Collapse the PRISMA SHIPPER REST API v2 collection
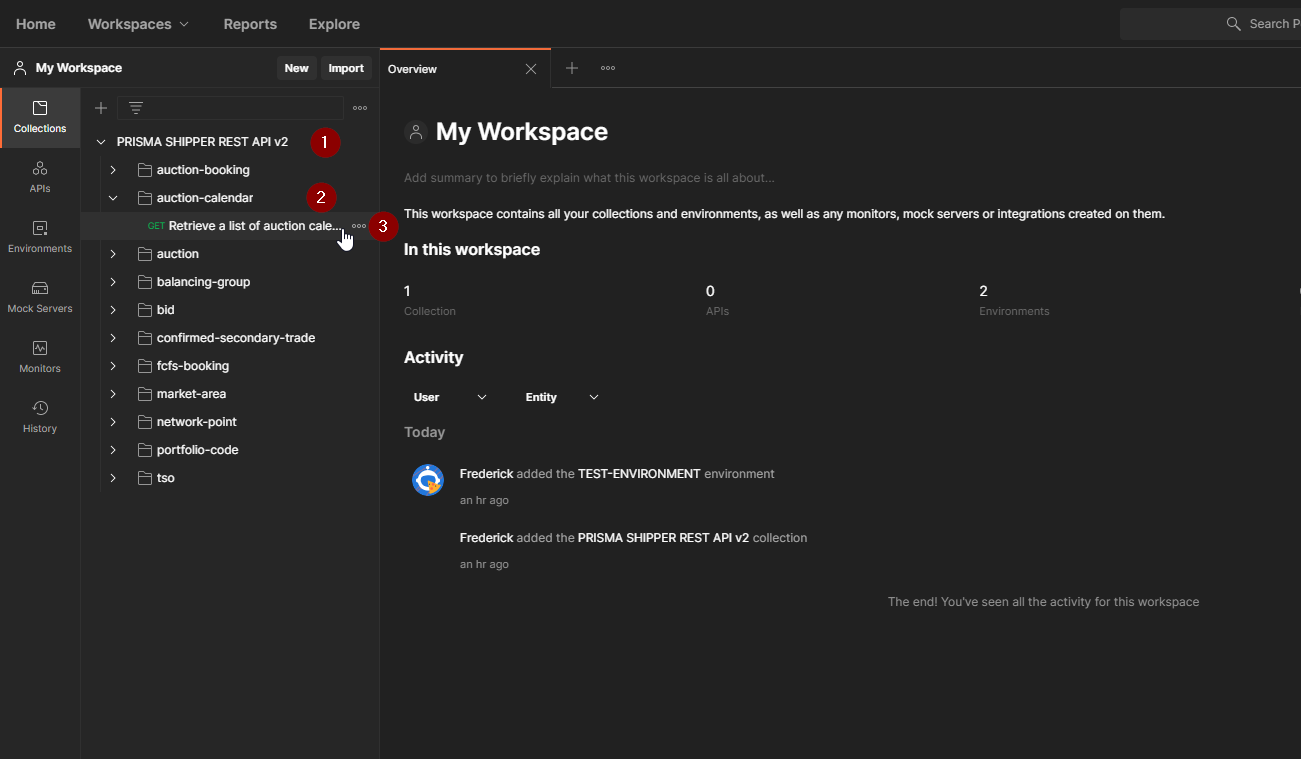 pos(101,142)
